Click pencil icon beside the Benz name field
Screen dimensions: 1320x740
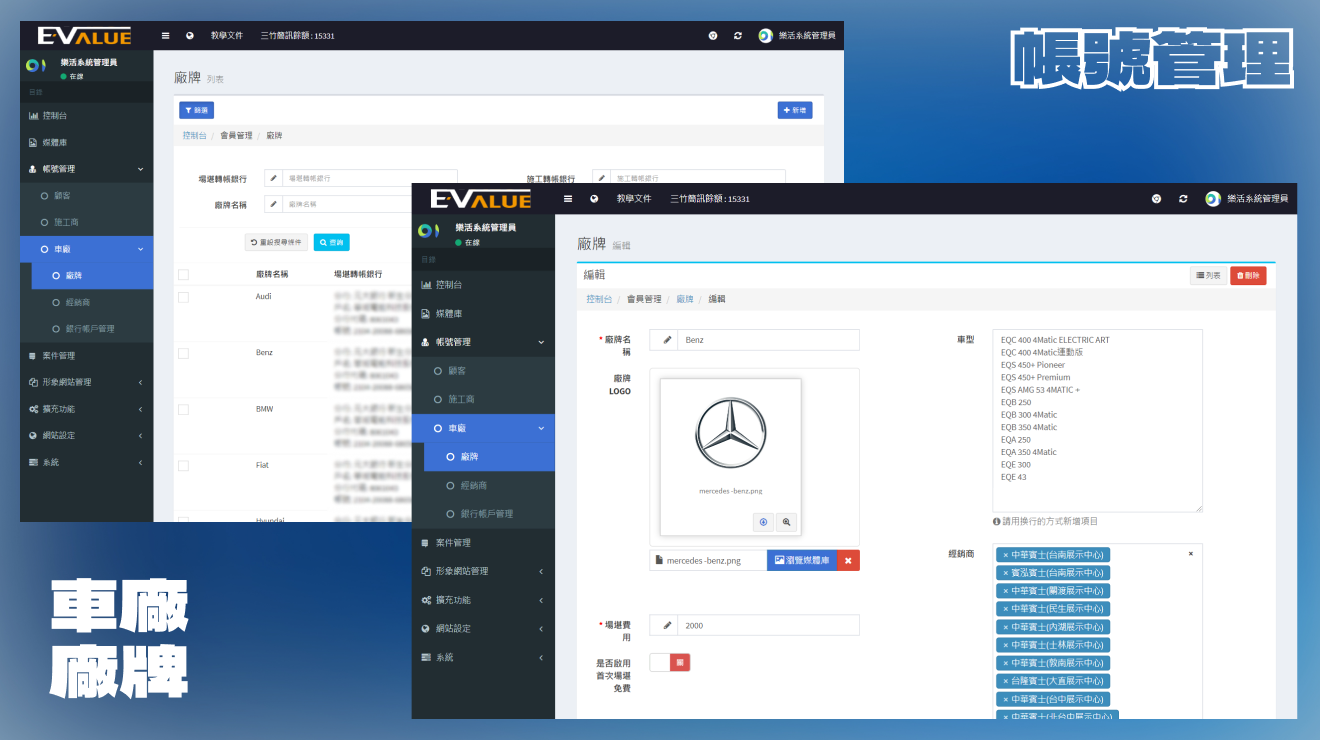(x=667, y=340)
